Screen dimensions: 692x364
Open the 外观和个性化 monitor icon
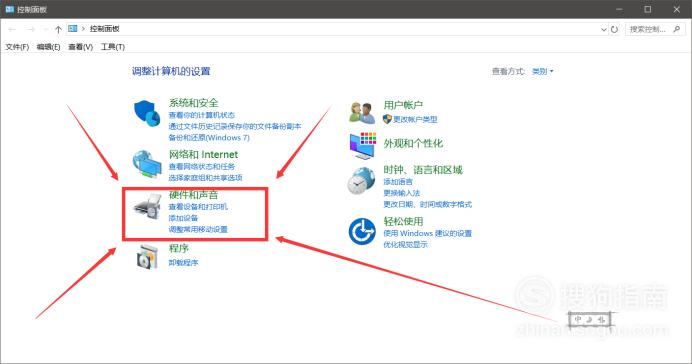363,146
